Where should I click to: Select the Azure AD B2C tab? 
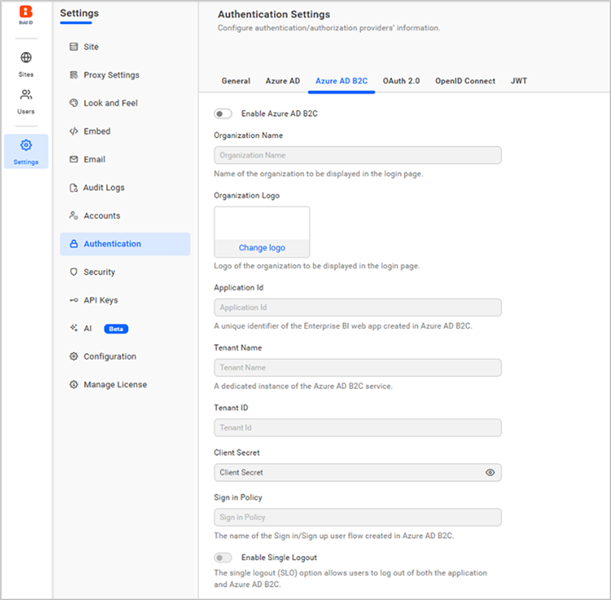(341, 81)
